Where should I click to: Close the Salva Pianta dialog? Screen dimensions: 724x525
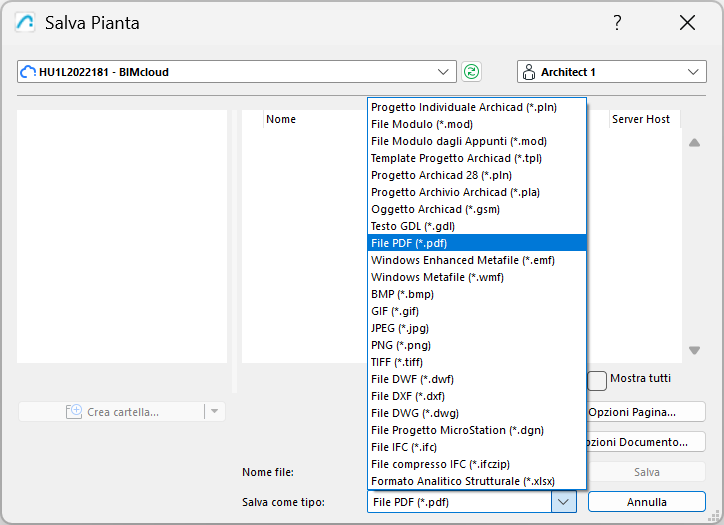tap(687, 22)
